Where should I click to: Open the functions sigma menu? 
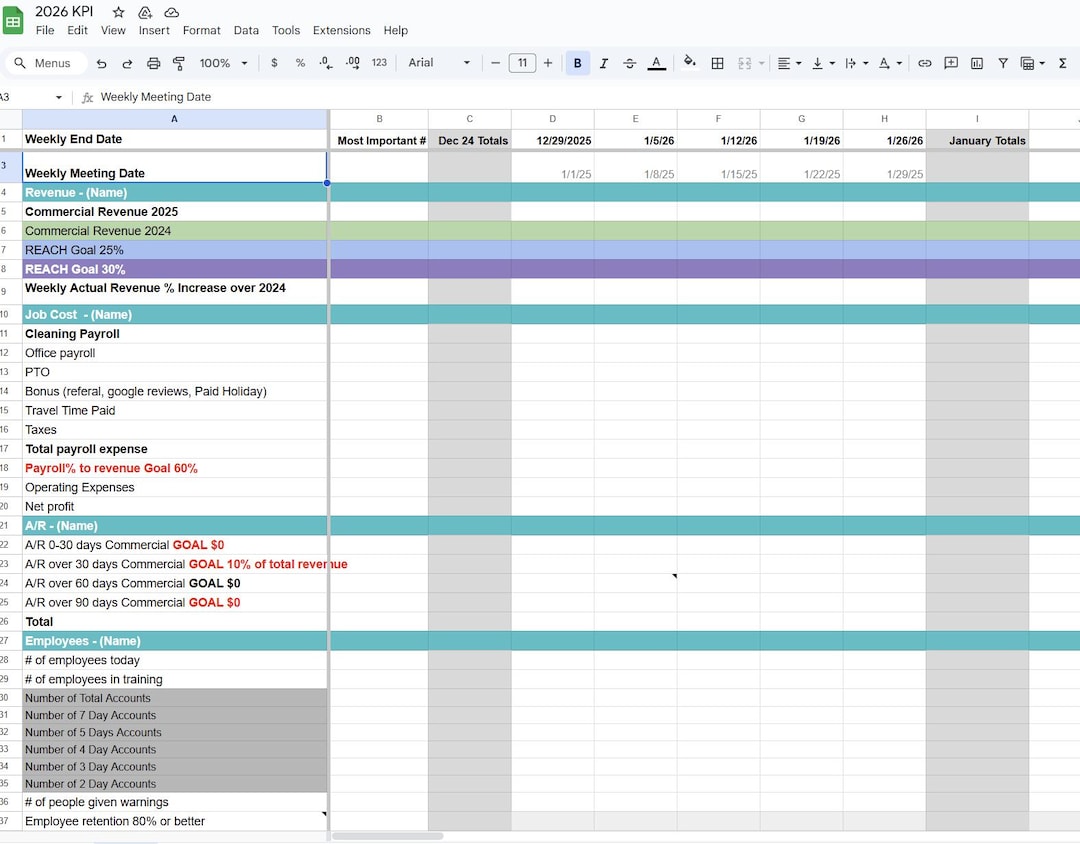click(1062, 63)
